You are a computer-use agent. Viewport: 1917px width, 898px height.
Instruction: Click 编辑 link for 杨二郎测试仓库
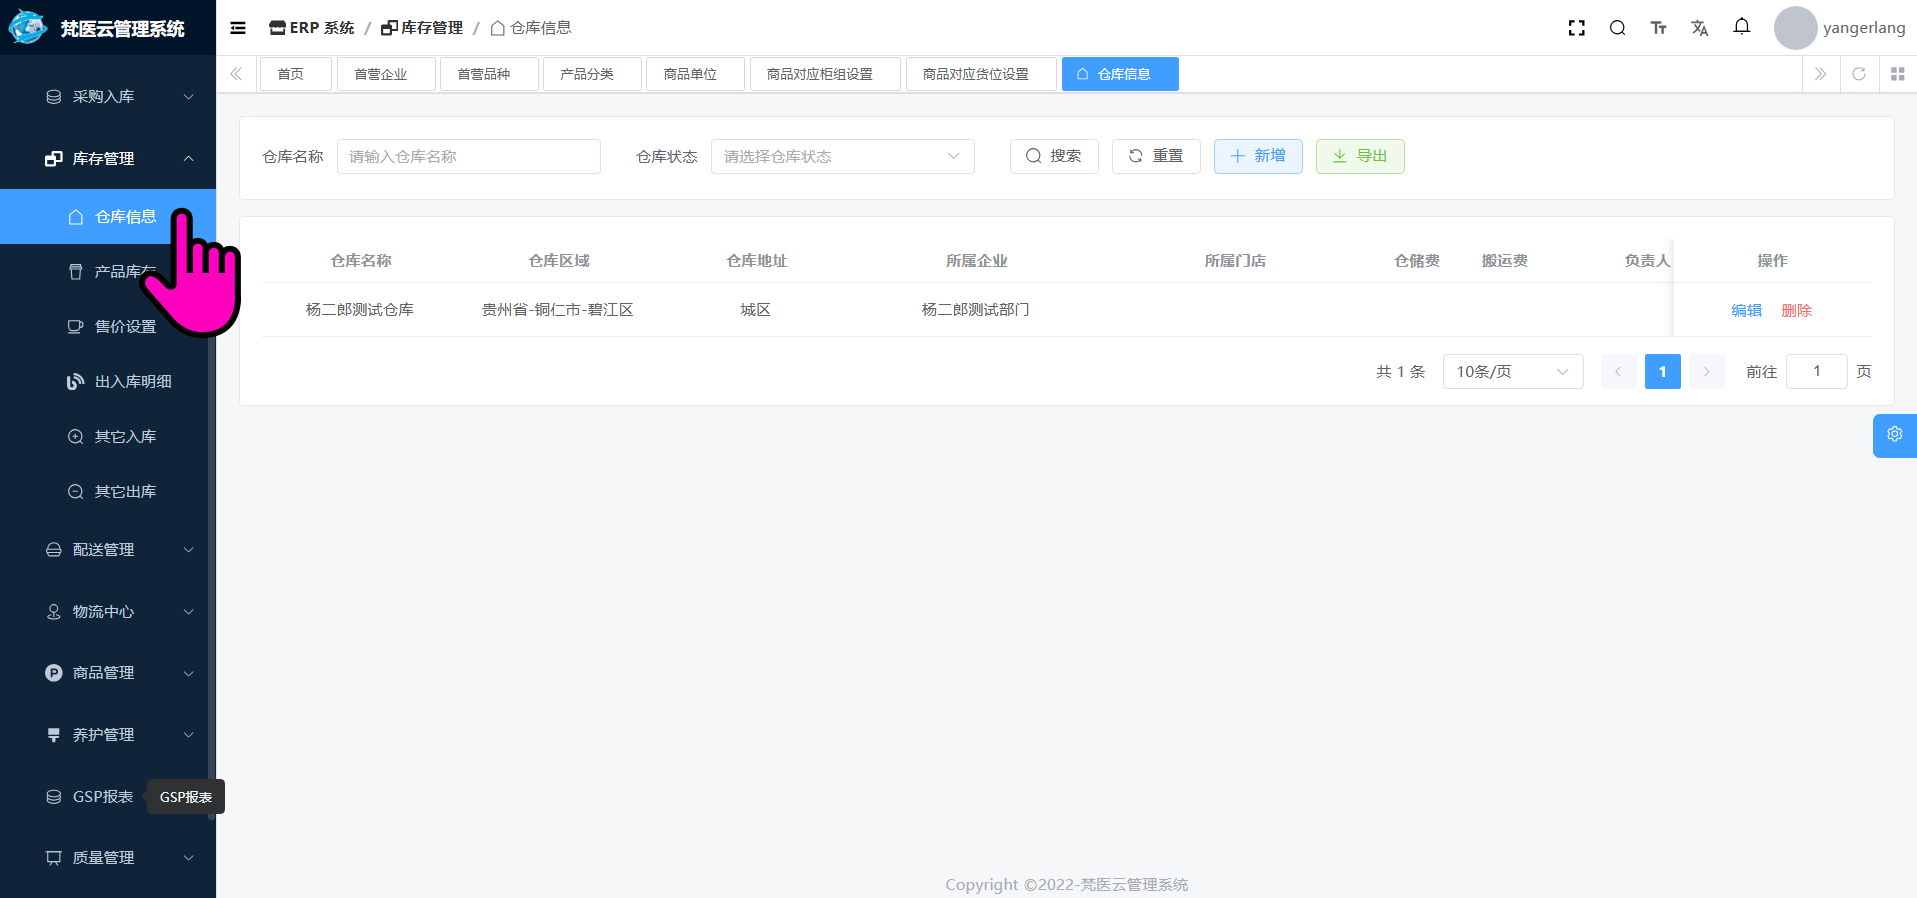pos(1746,311)
